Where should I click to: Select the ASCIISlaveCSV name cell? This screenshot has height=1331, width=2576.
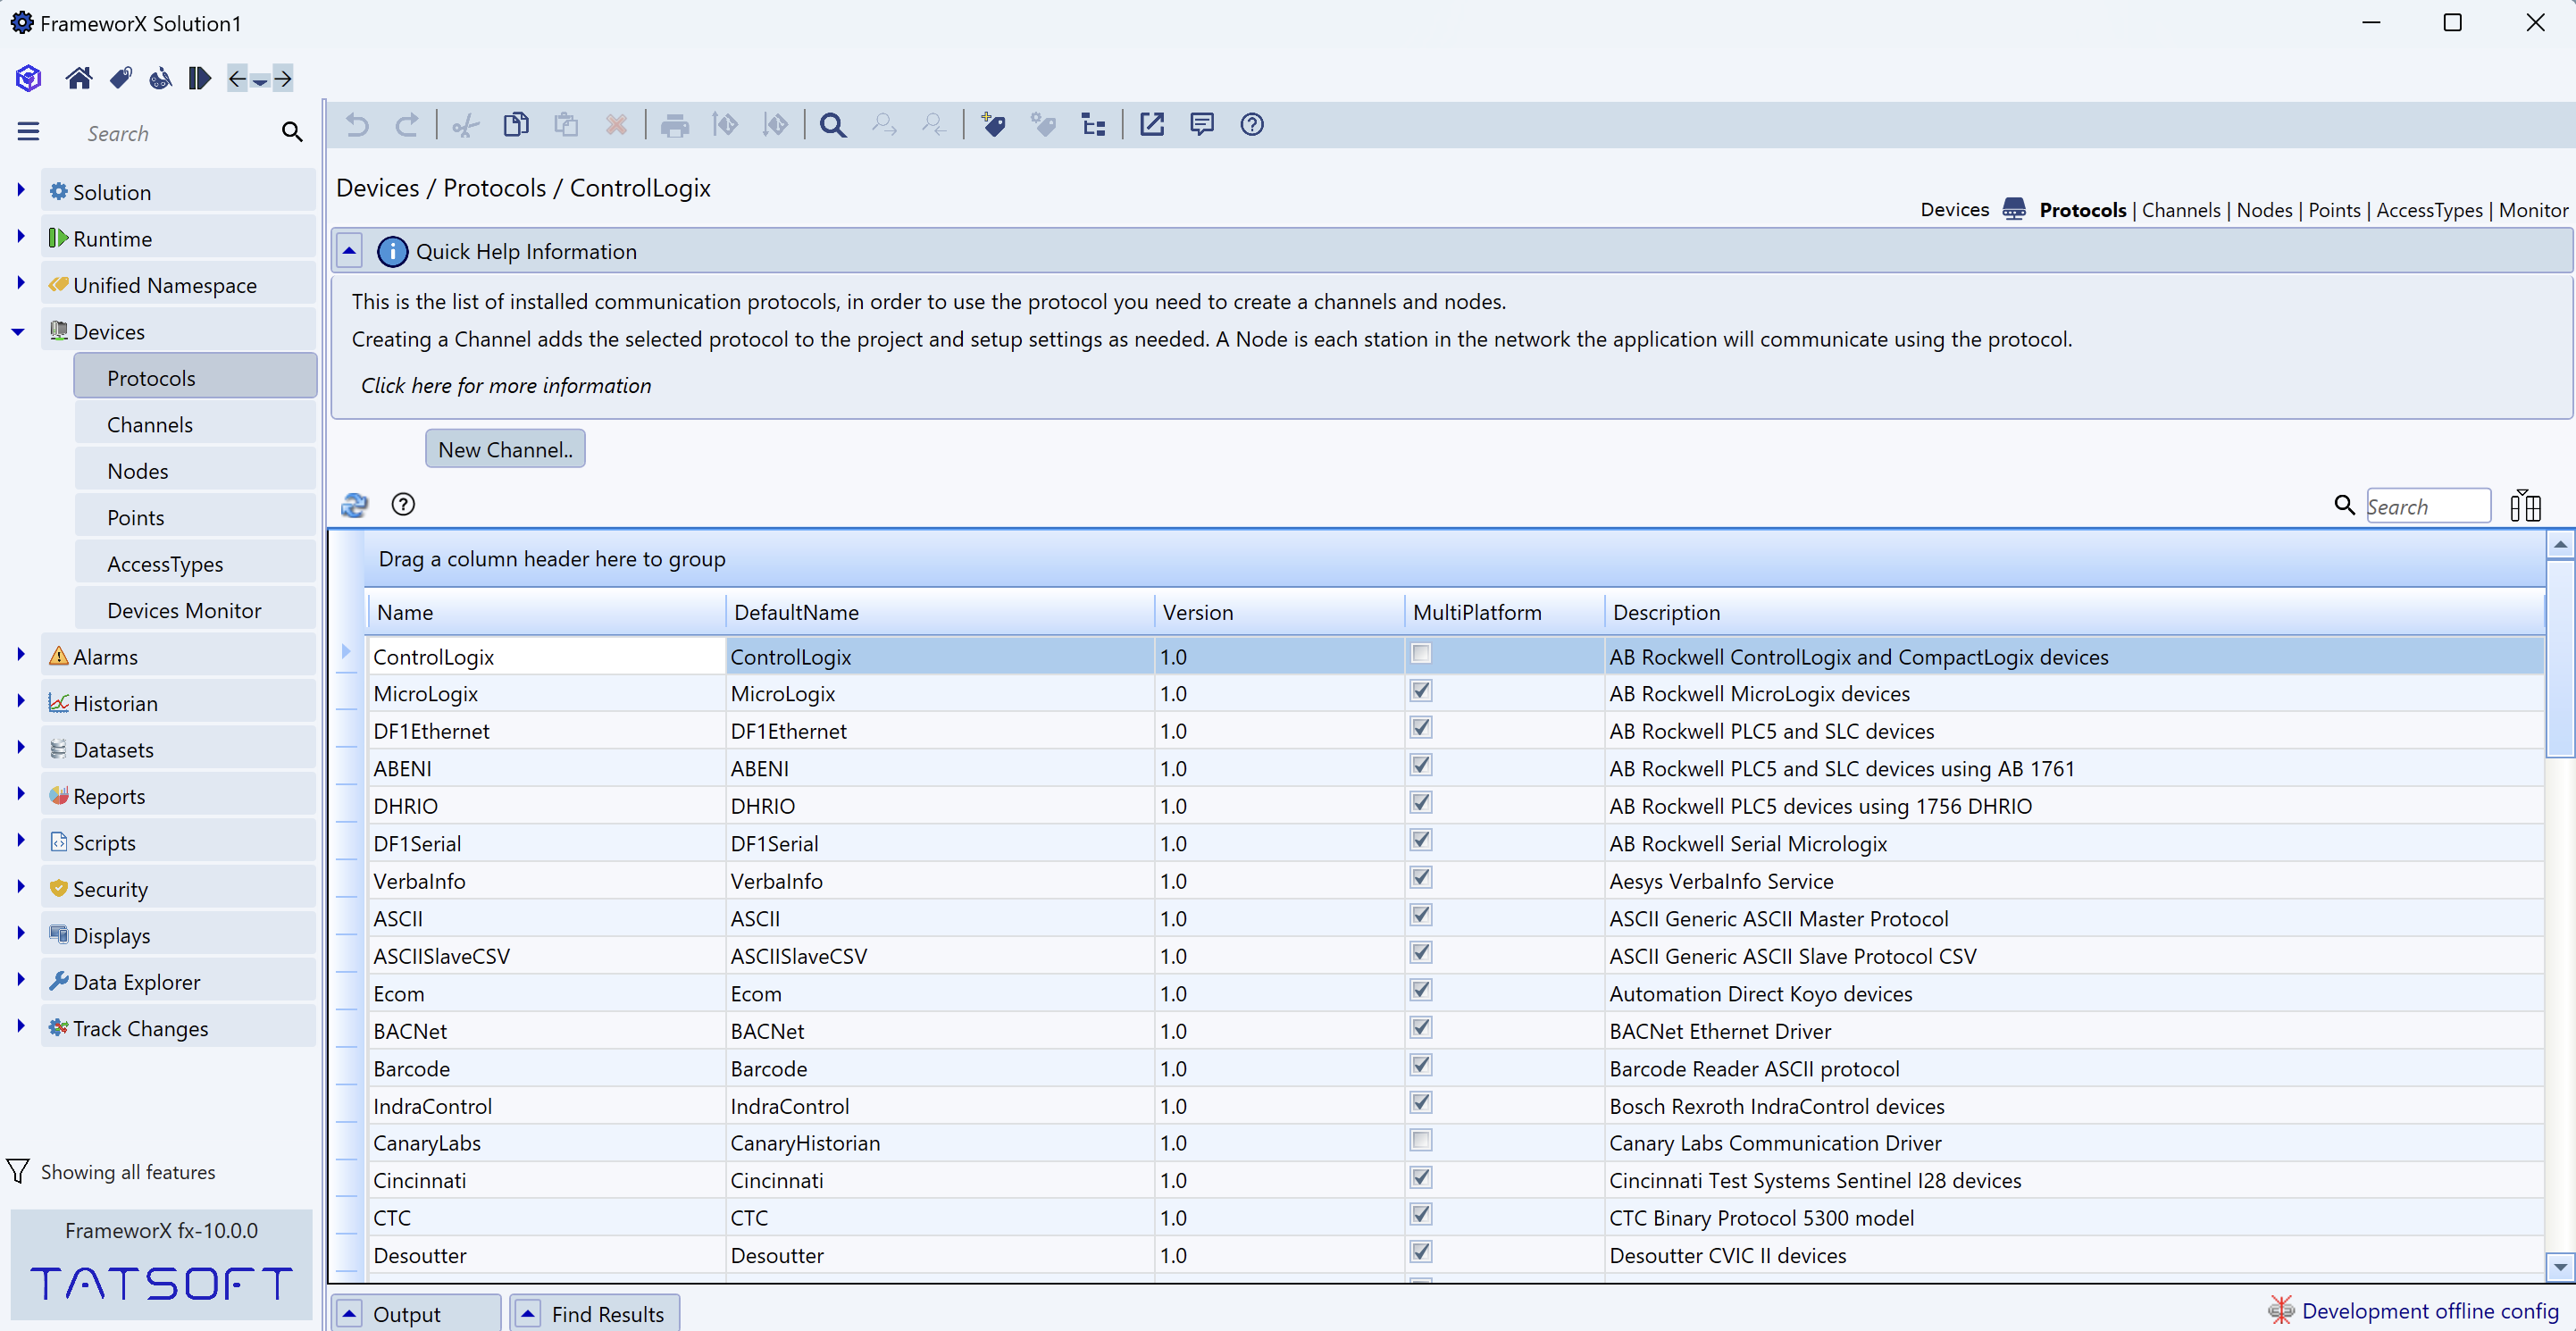click(x=546, y=956)
